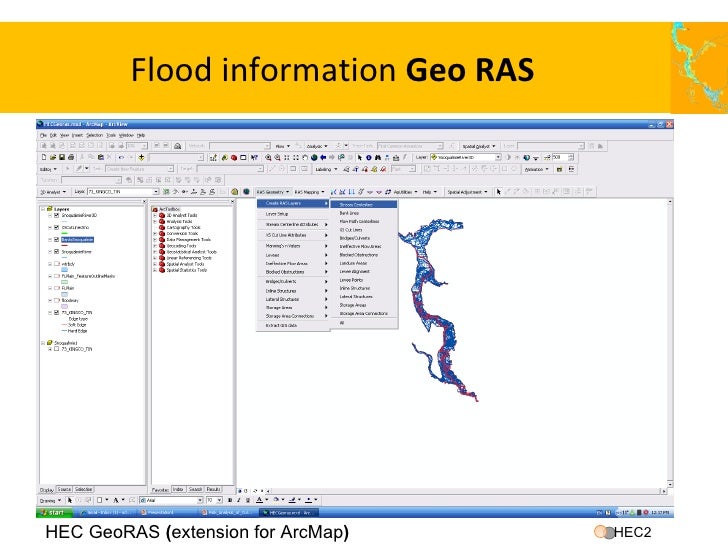Open the ArcToolbox red toolbox icon
This screenshot has width=728, height=546.
pos(234,157)
